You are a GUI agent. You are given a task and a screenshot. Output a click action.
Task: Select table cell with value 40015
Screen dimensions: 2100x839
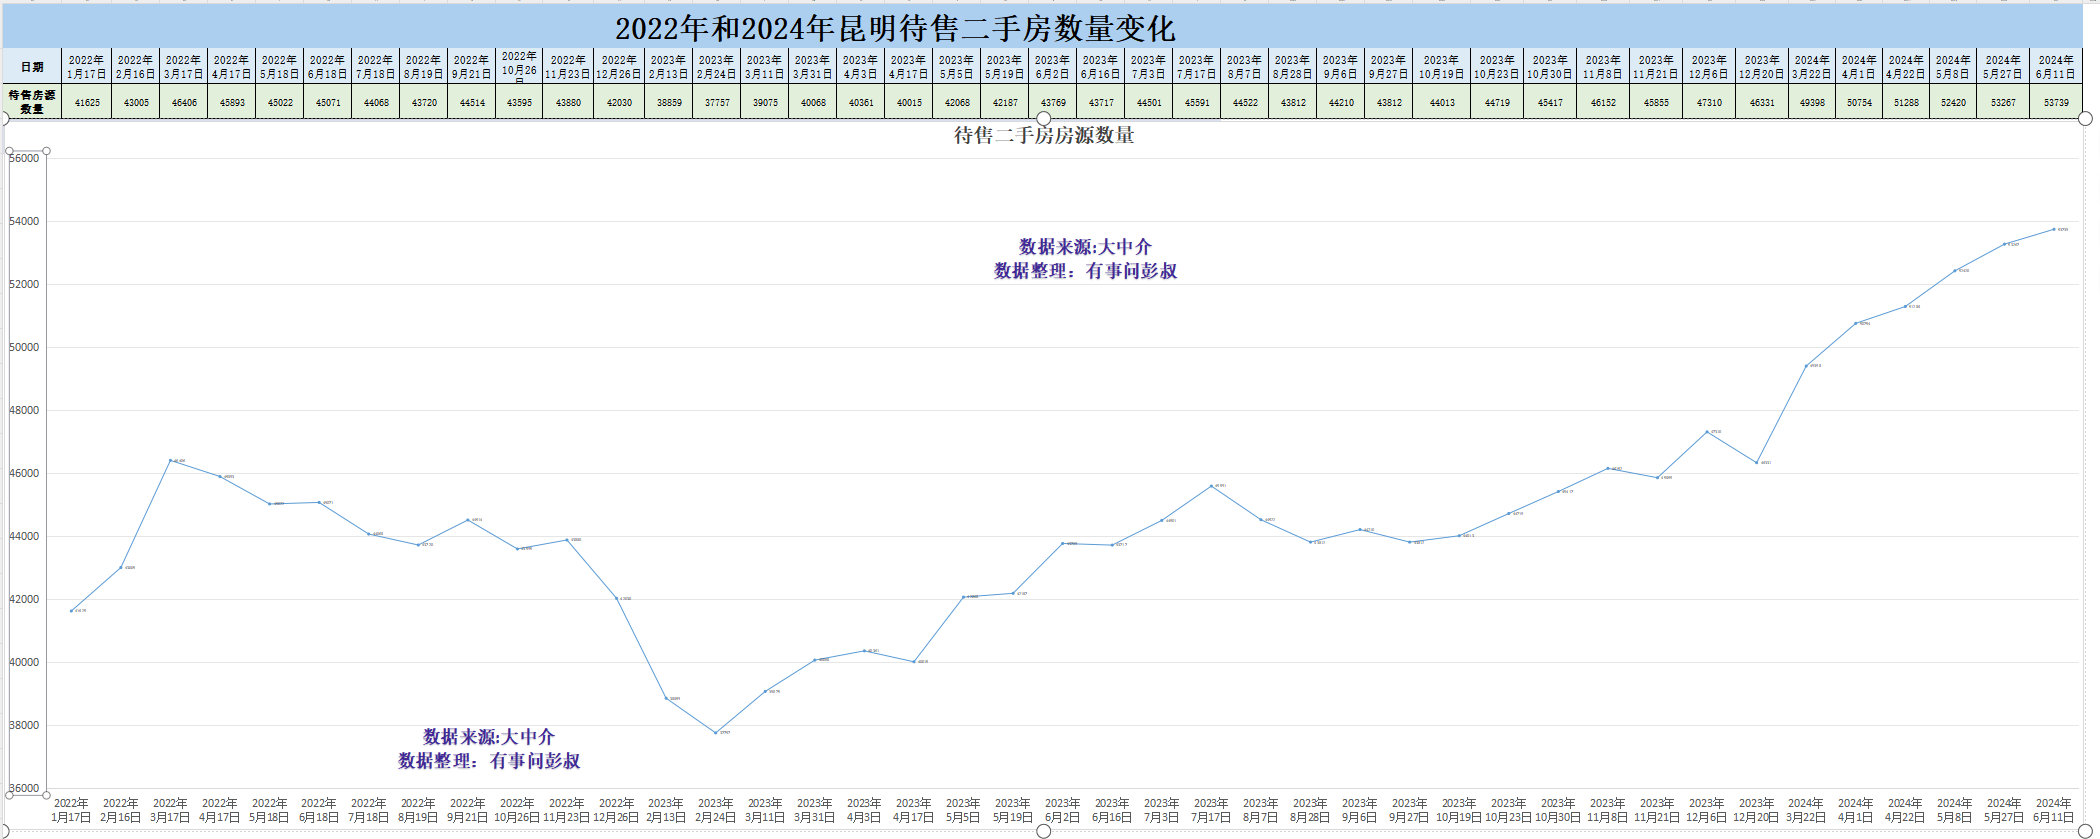tap(909, 102)
